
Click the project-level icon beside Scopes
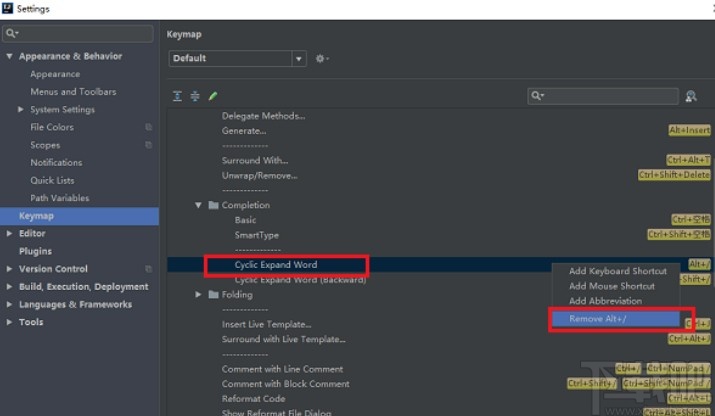click(148, 145)
